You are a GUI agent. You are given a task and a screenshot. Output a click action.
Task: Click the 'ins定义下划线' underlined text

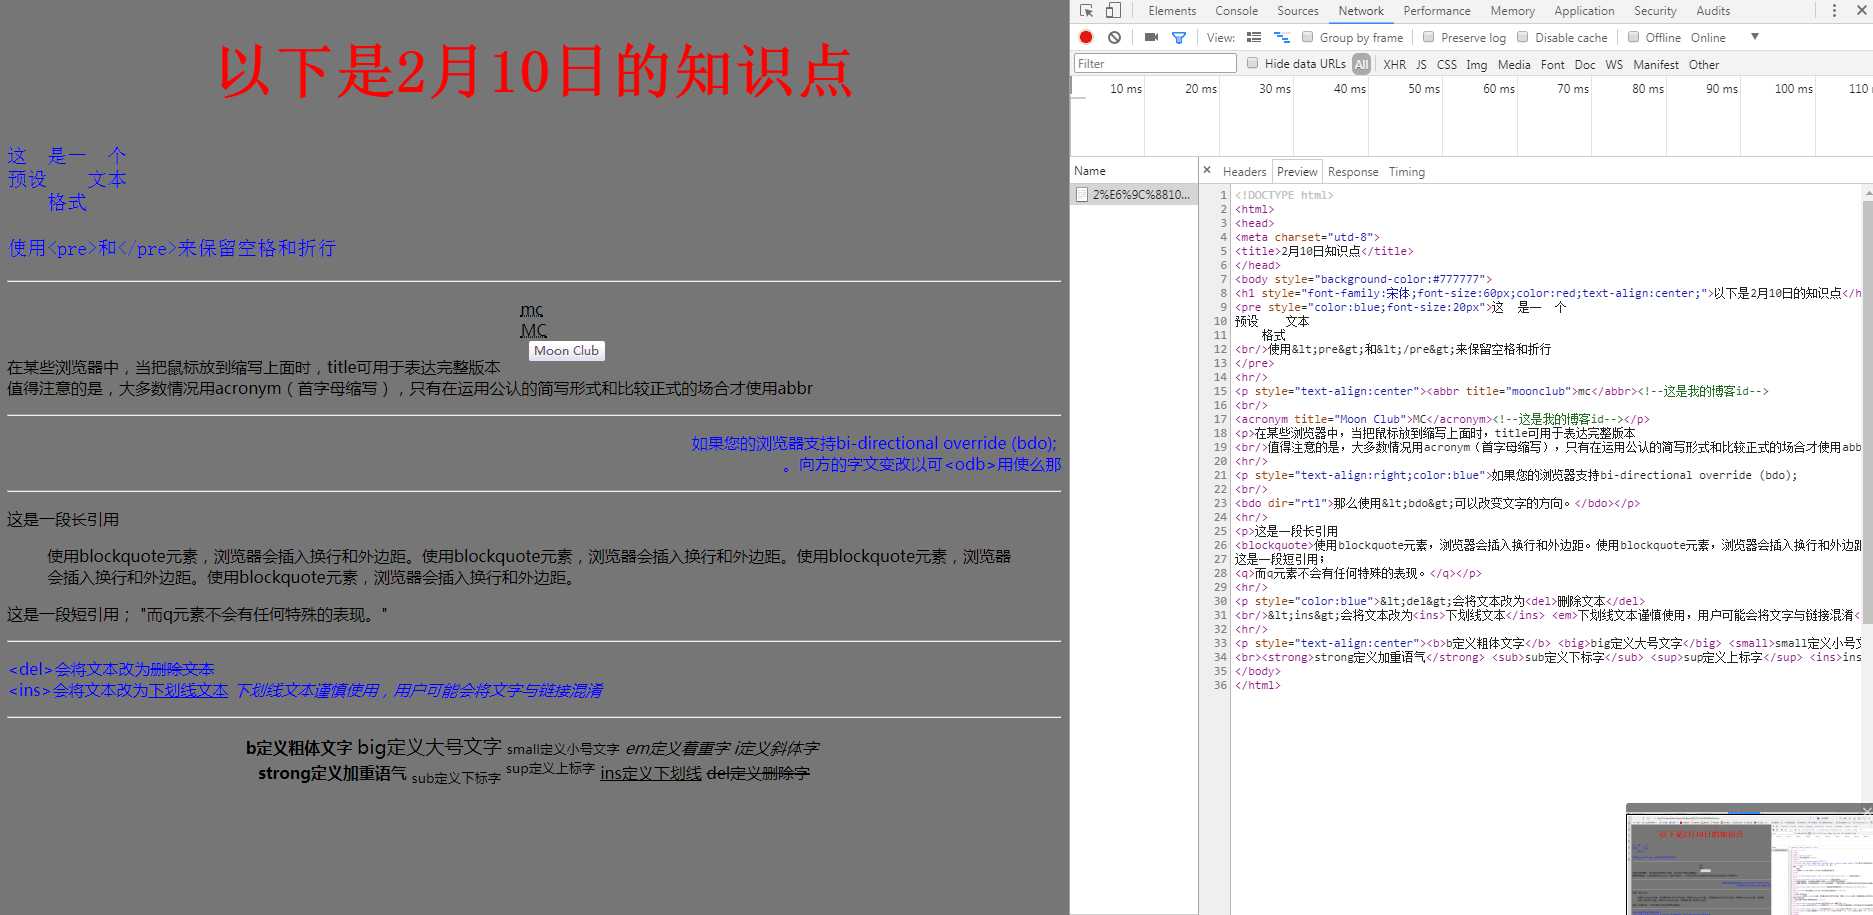(651, 773)
